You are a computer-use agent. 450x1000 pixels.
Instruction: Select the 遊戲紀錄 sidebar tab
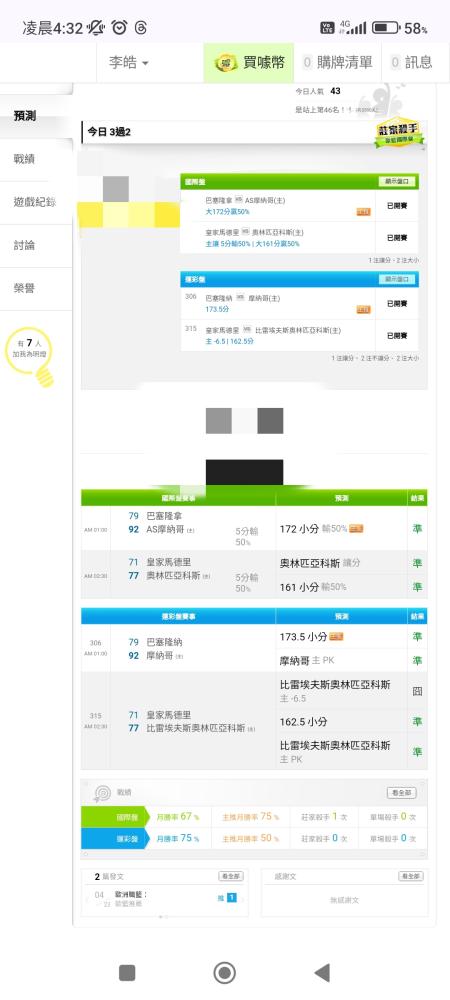click(35, 202)
